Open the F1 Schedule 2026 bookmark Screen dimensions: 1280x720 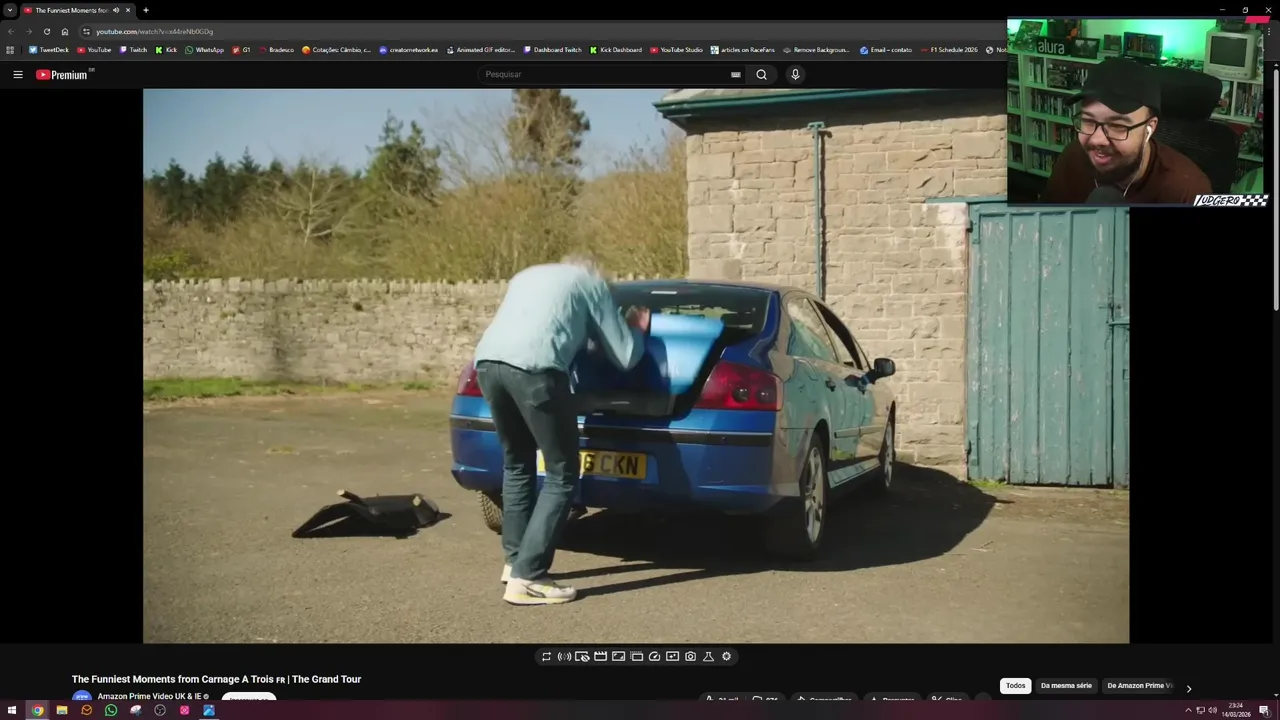point(949,50)
